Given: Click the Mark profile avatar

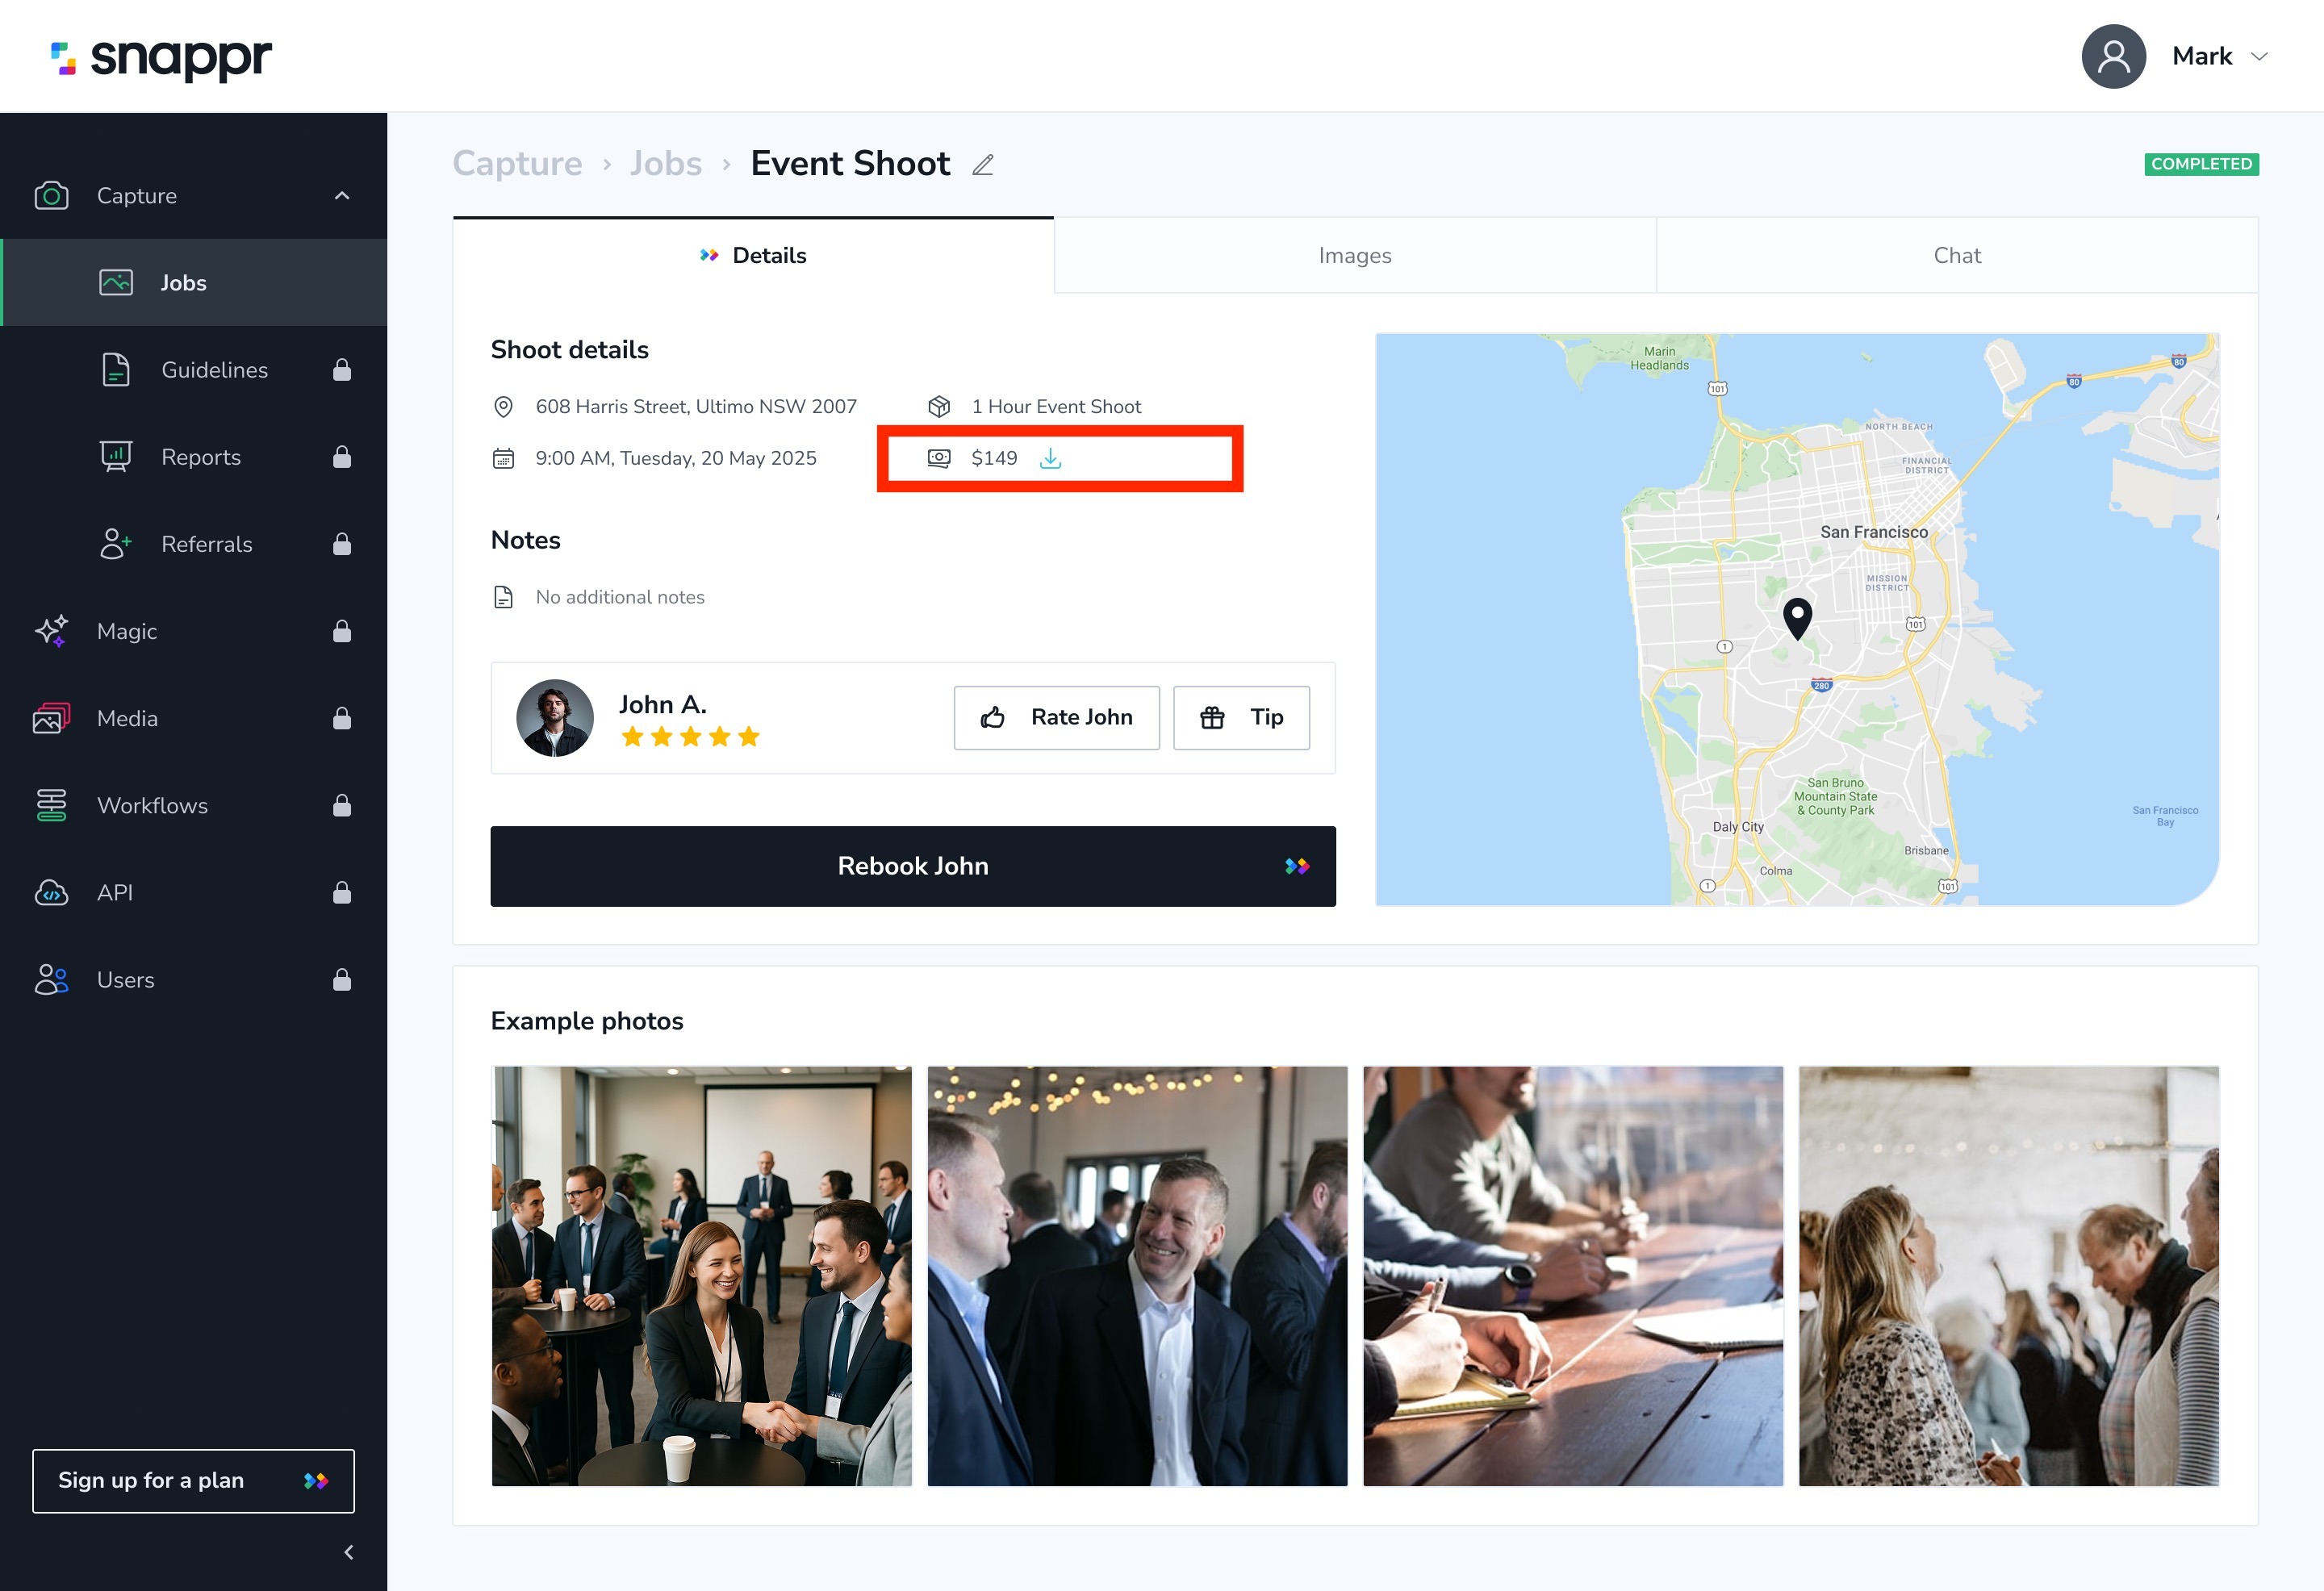Looking at the screenshot, I should (x=2113, y=57).
